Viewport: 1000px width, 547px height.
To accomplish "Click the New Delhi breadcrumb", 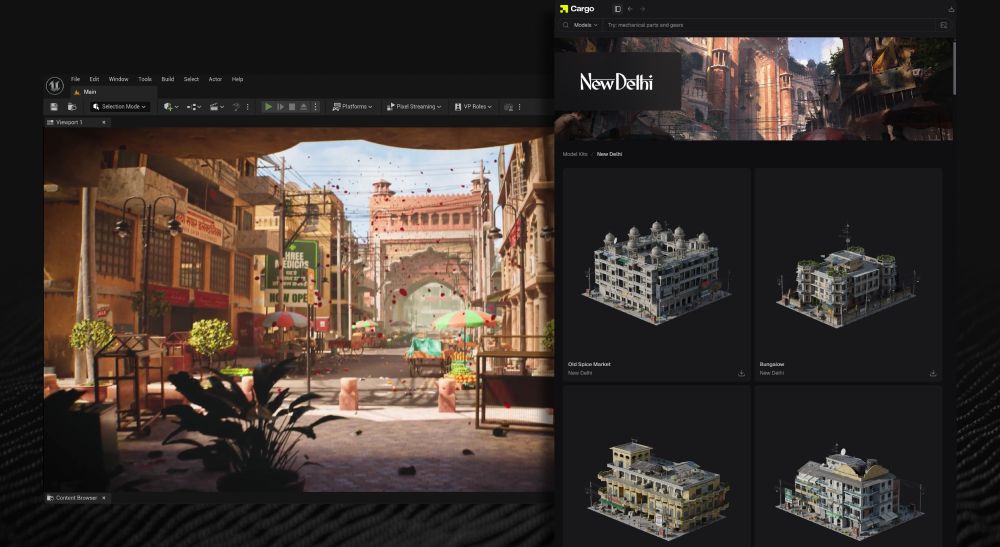I will 609,154.
